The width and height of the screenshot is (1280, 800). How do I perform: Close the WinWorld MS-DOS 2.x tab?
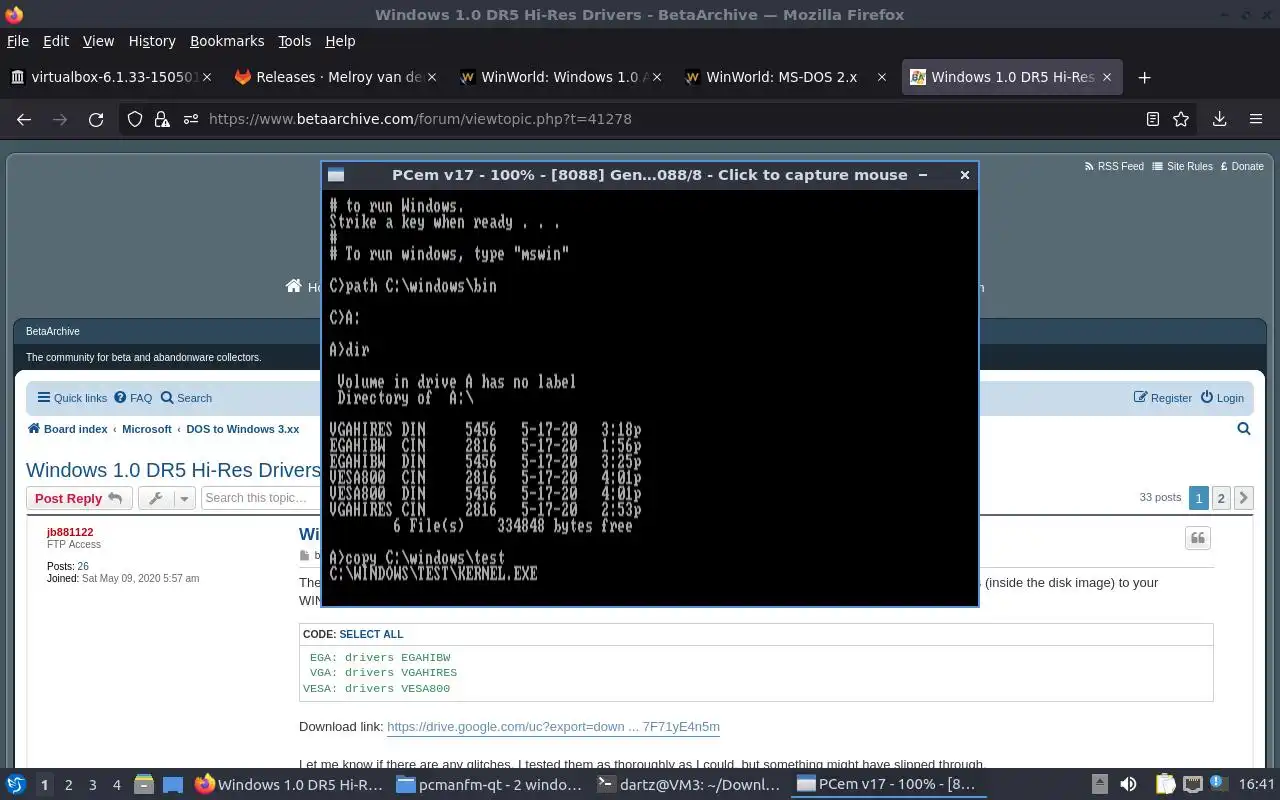(881, 77)
